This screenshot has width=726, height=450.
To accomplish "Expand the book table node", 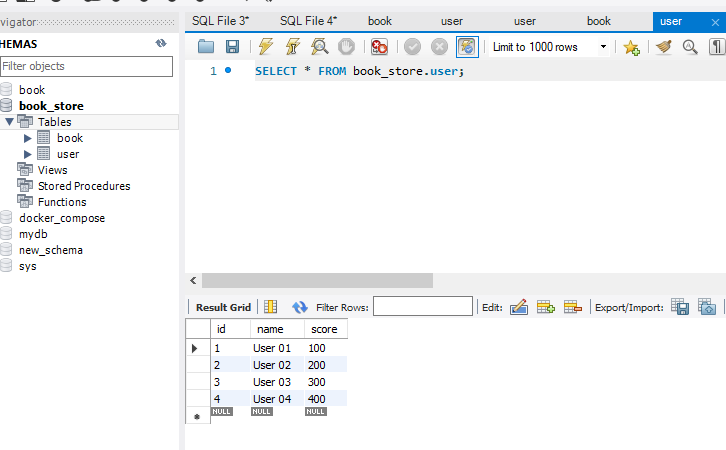I will (27, 138).
